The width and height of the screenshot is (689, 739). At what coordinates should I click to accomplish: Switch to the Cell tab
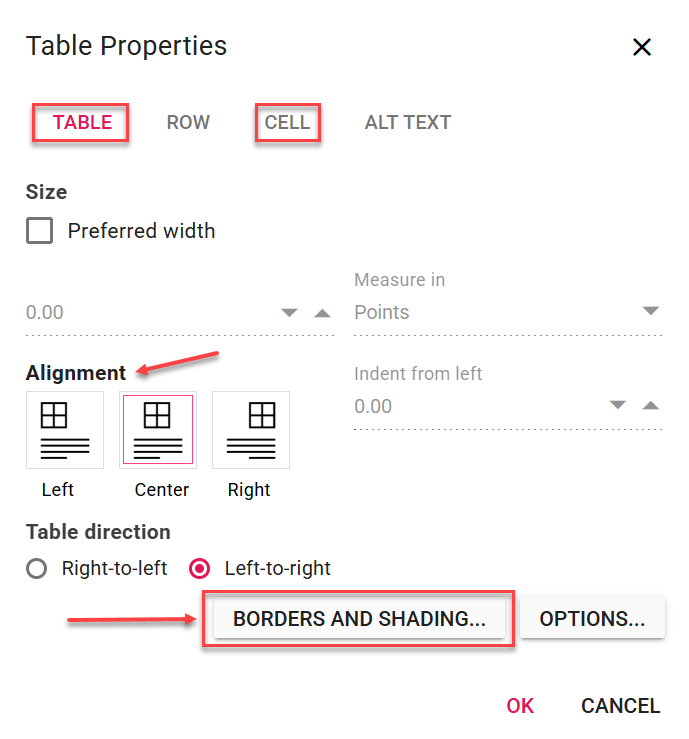287,123
